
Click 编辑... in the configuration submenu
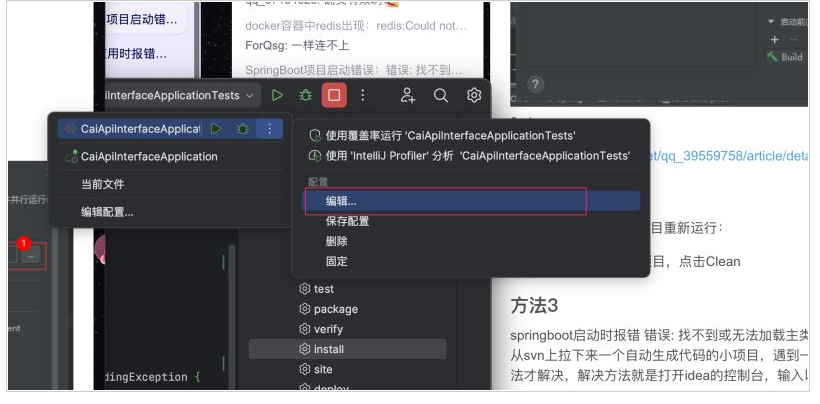(x=472, y=201)
